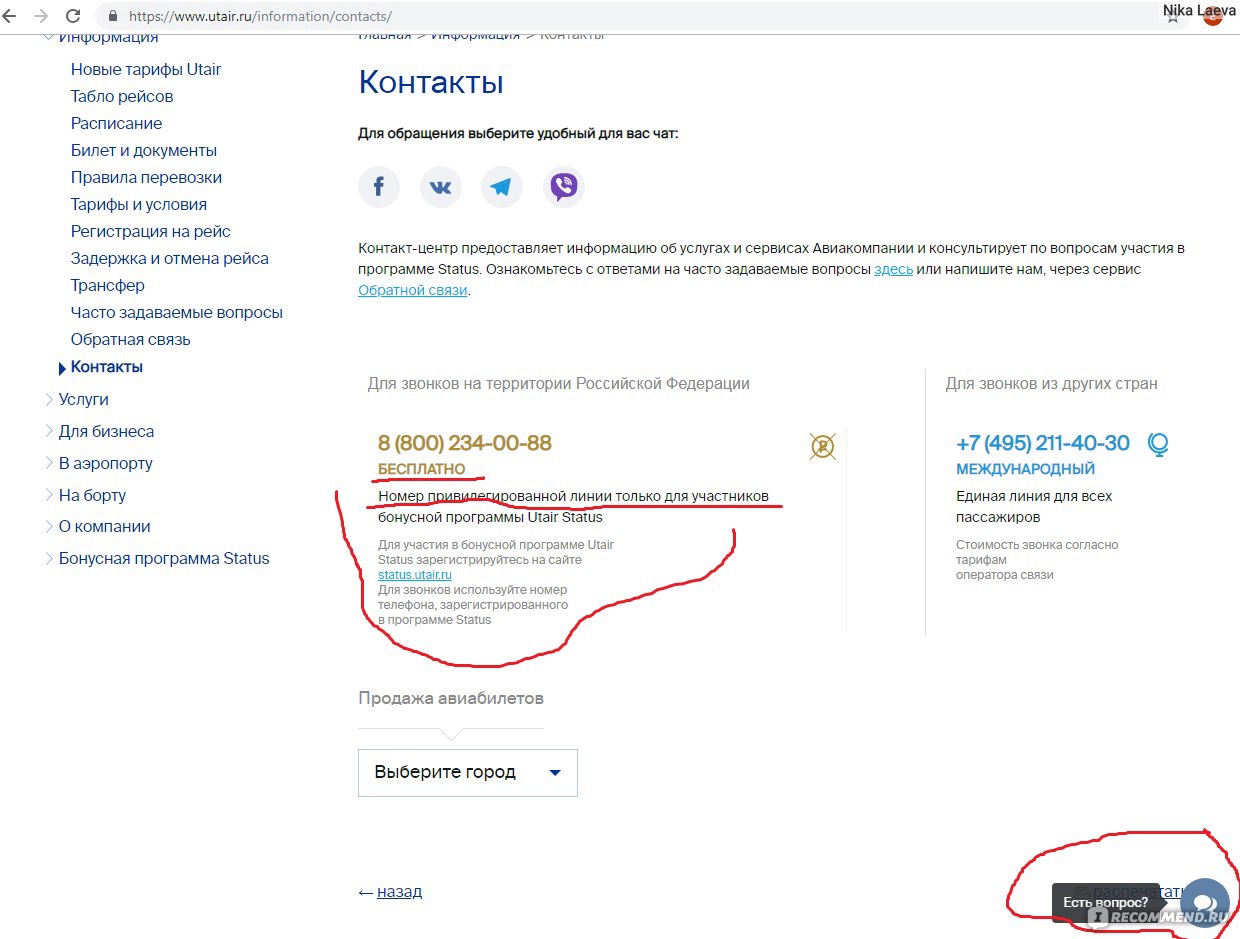Open the Facebook chat icon

tap(379, 187)
